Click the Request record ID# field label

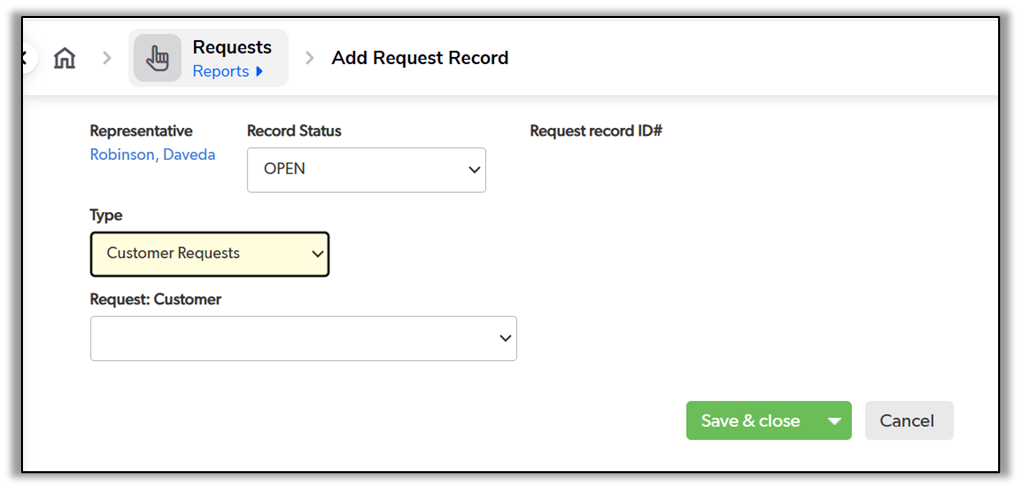point(596,131)
